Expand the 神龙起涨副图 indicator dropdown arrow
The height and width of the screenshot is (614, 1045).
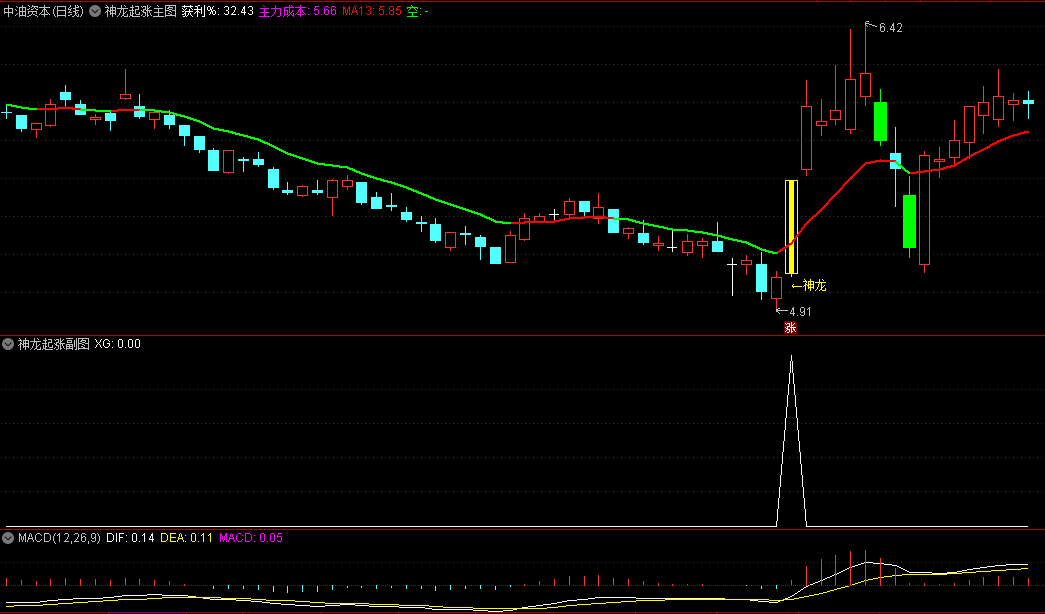[x=8, y=344]
